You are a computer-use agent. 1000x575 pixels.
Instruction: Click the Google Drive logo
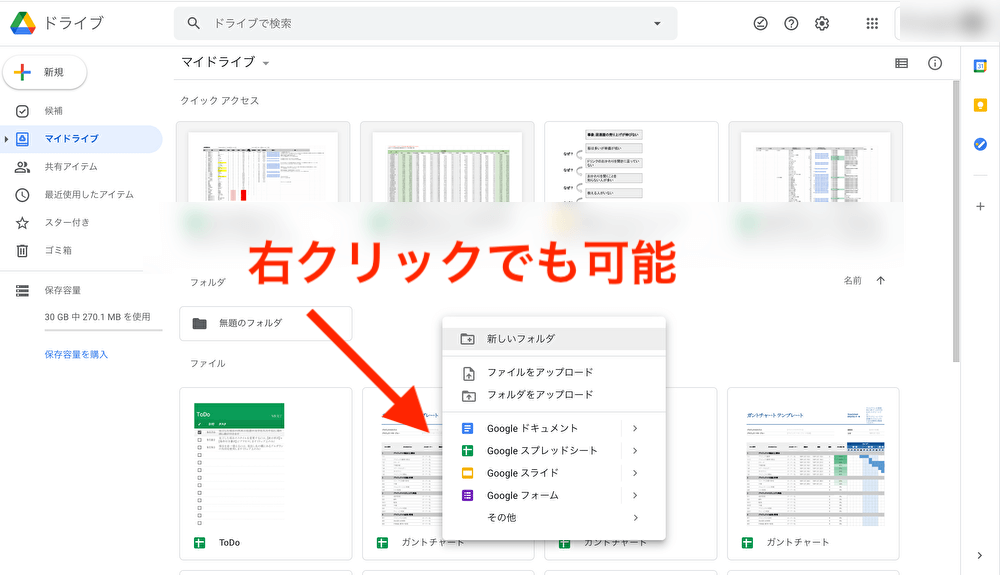23,23
